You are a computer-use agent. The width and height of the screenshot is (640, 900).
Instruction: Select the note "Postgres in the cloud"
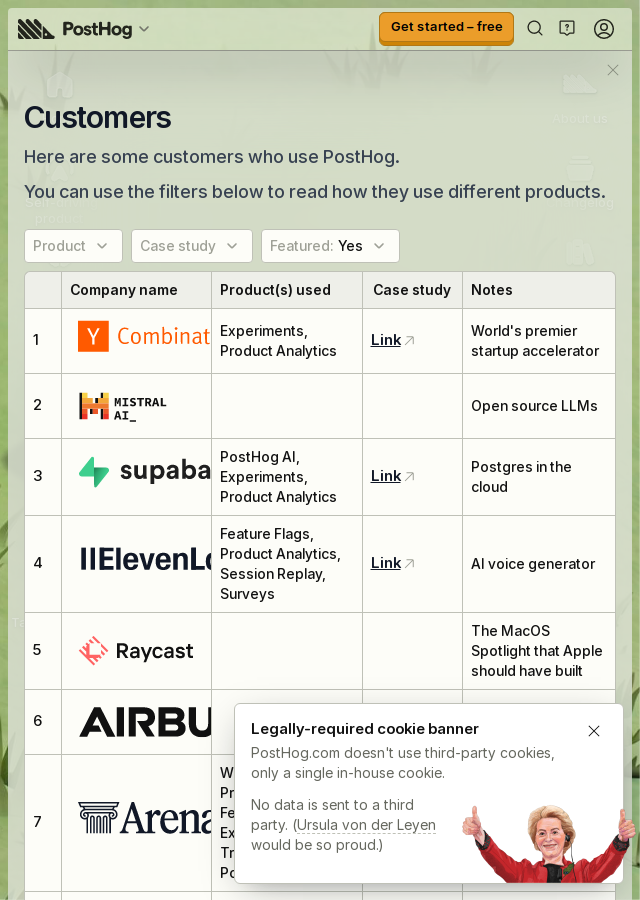[521, 477]
